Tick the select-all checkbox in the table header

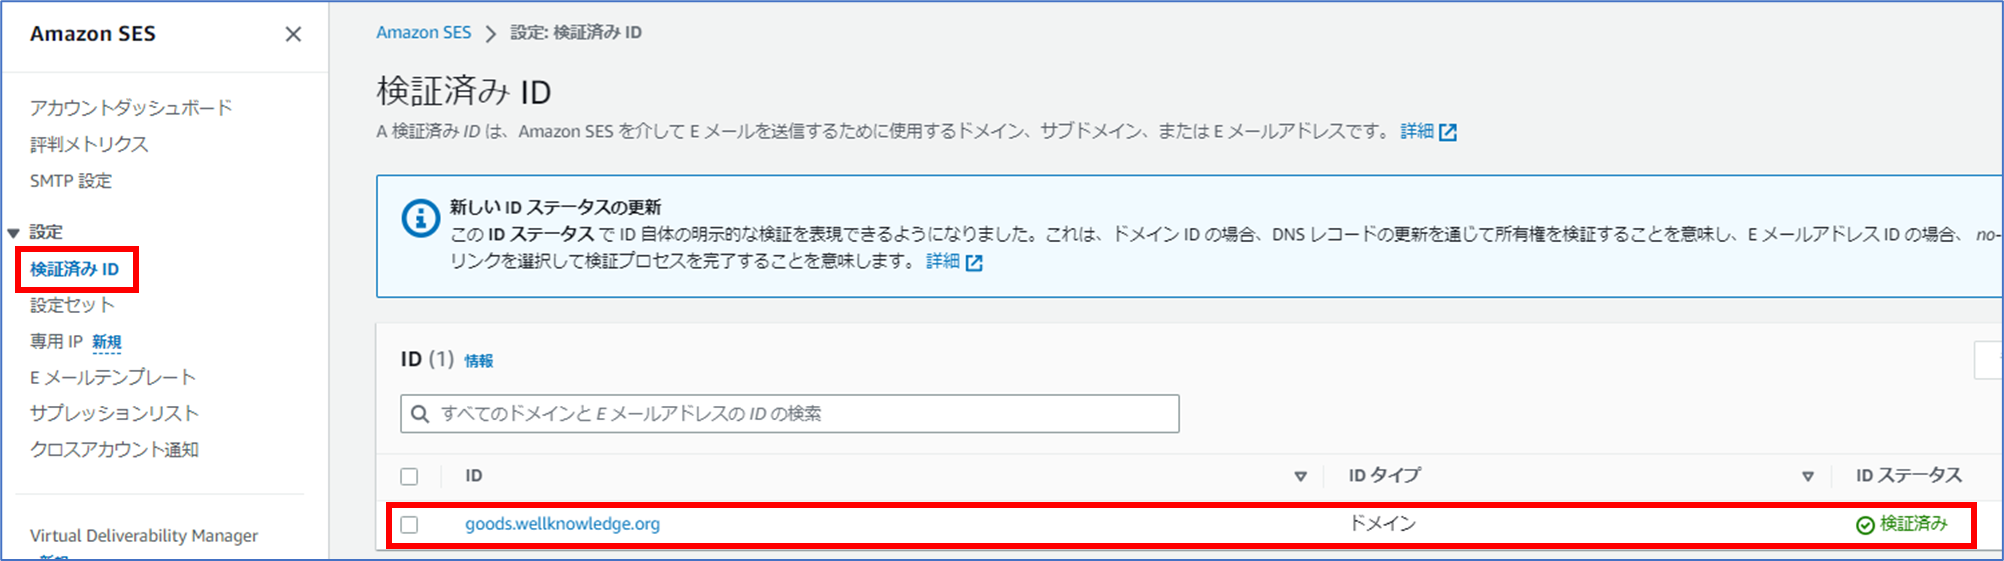point(409,476)
